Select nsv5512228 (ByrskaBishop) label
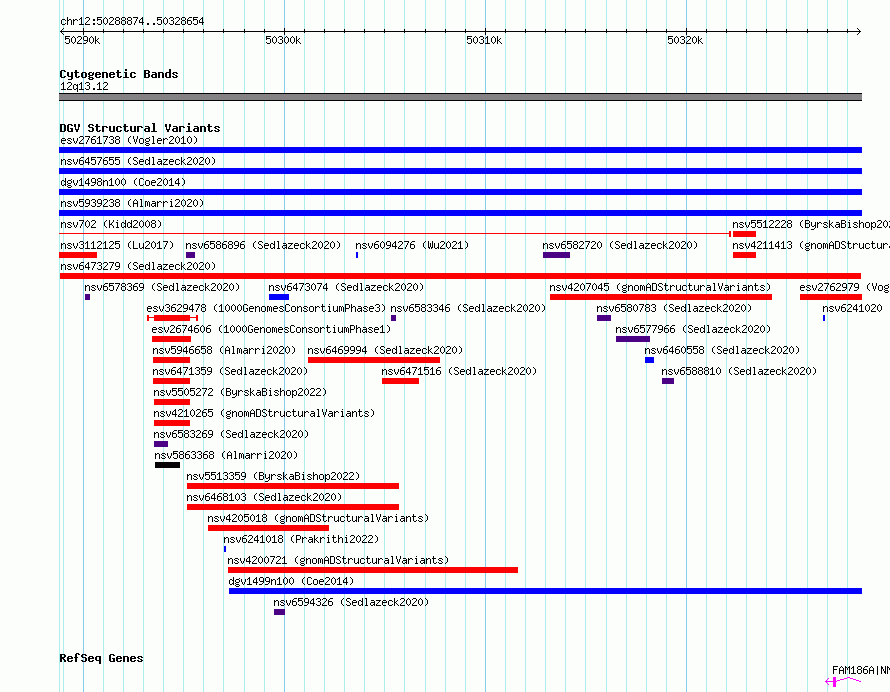Viewport: 890px width, 692px height. coord(811,224)
